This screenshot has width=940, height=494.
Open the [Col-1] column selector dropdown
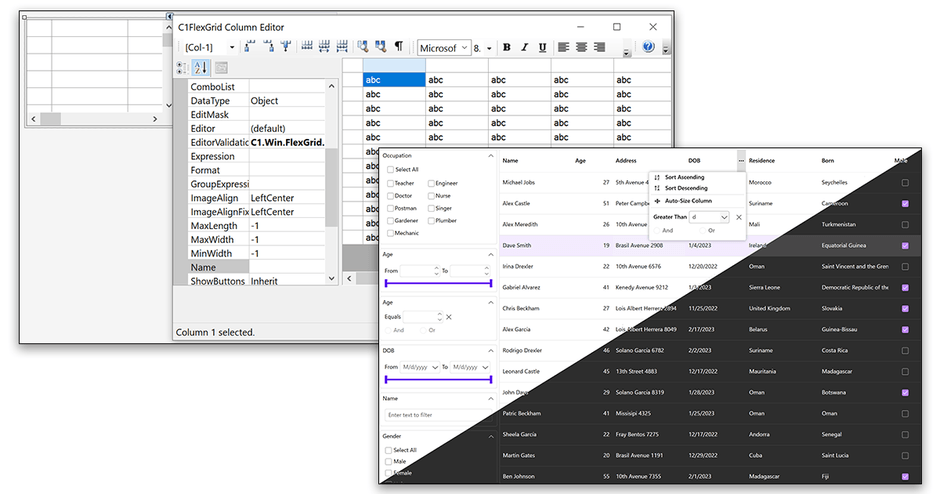point(232,47)
